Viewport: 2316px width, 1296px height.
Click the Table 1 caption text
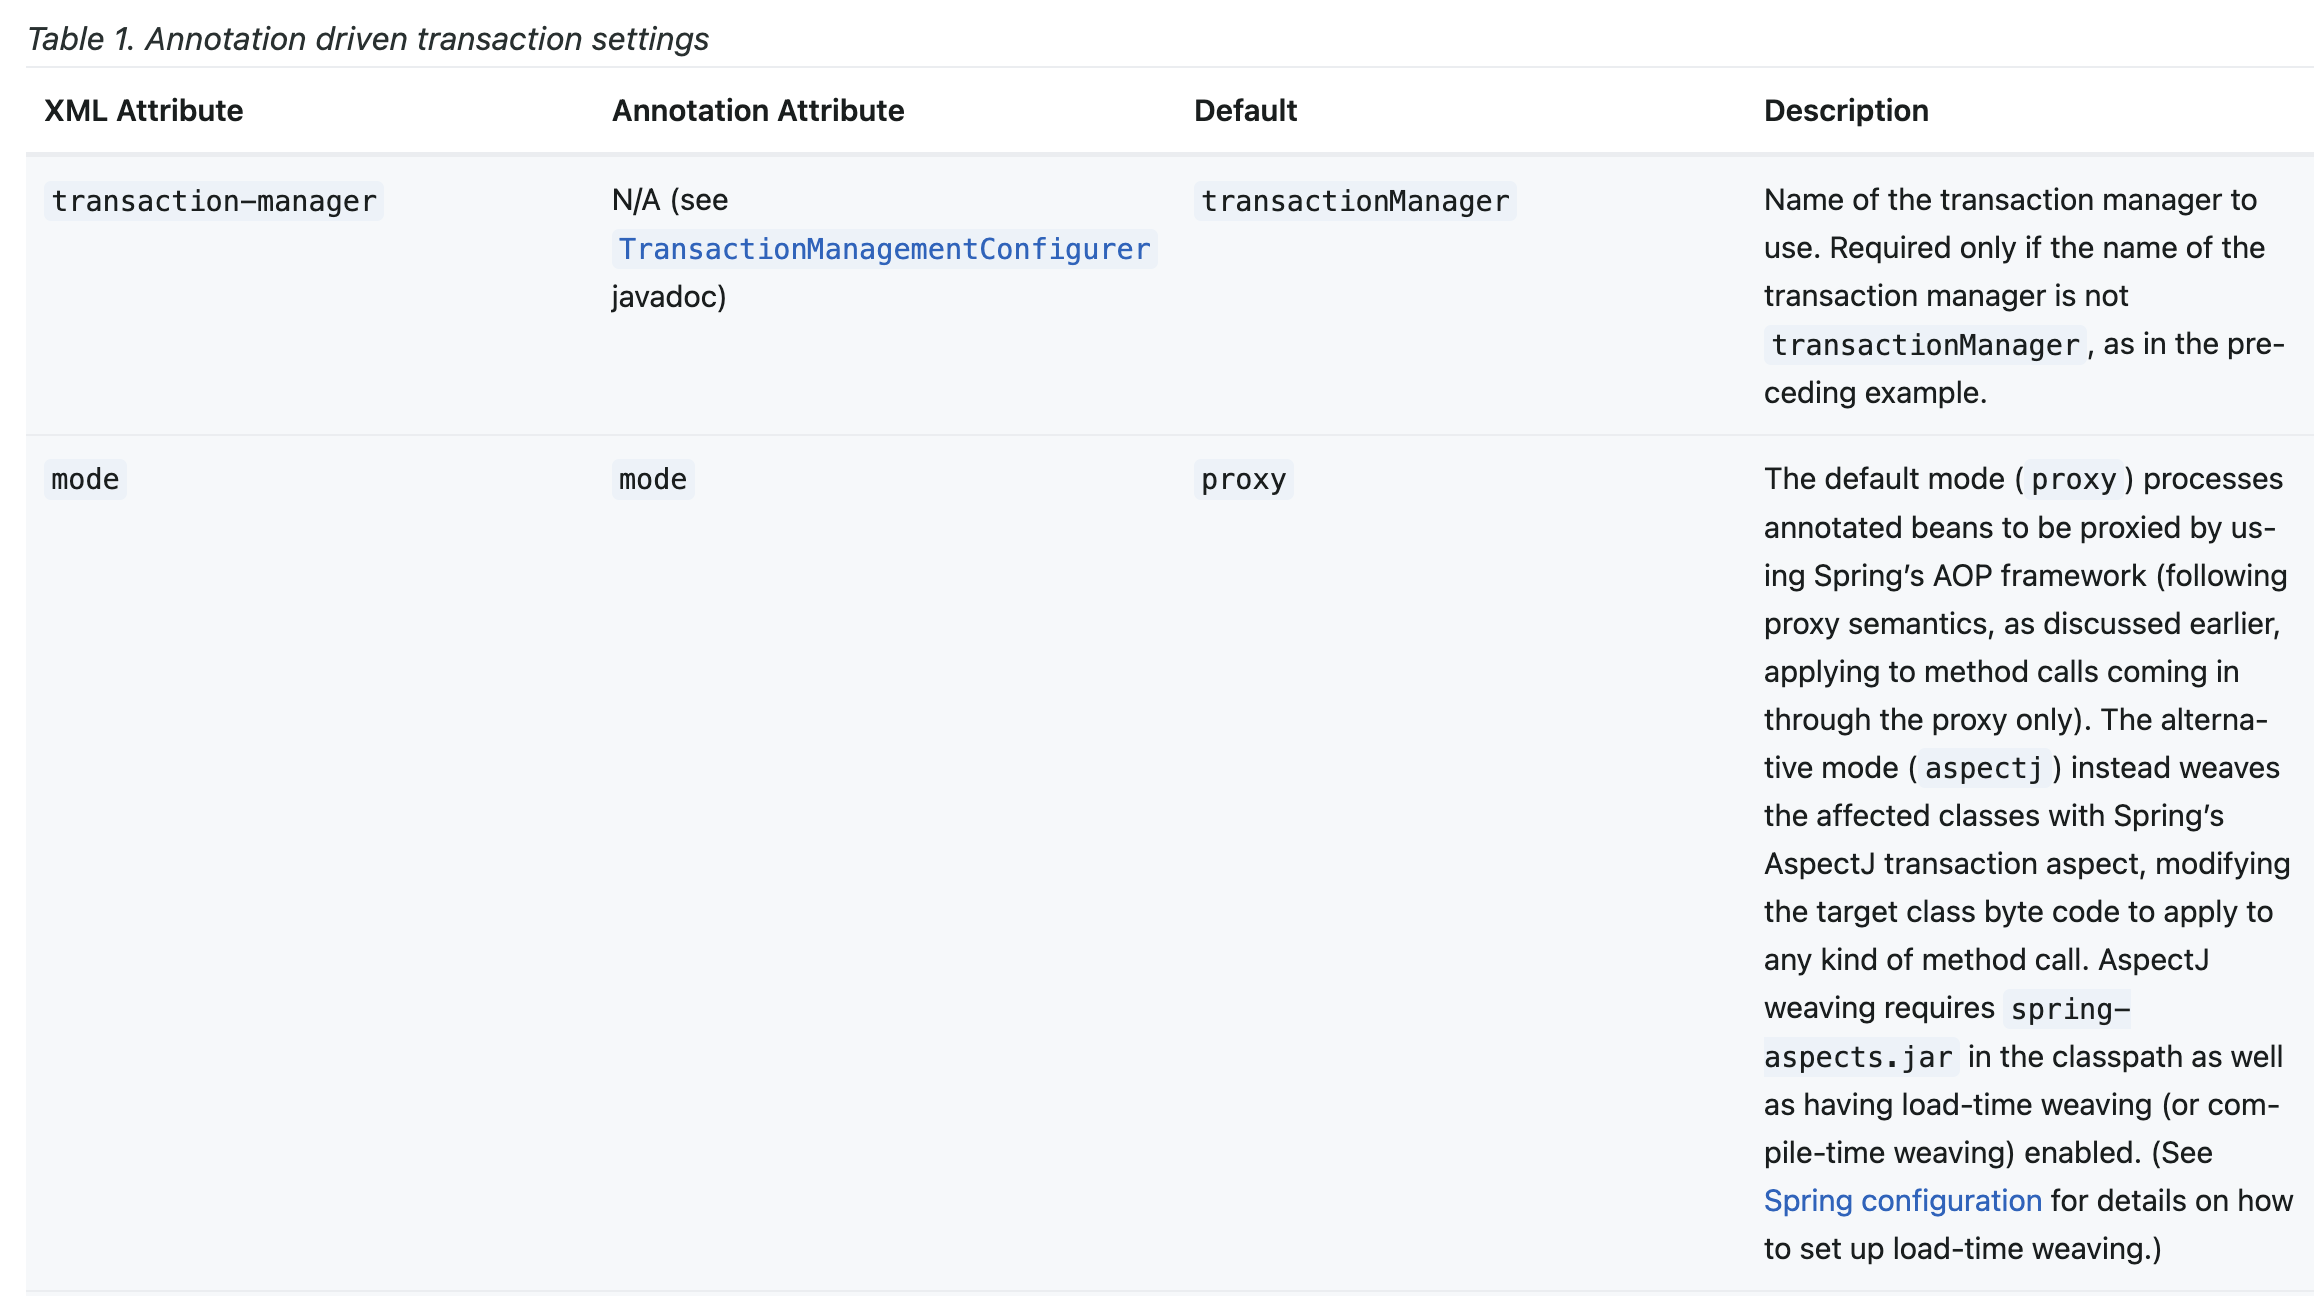click(367, 38)
